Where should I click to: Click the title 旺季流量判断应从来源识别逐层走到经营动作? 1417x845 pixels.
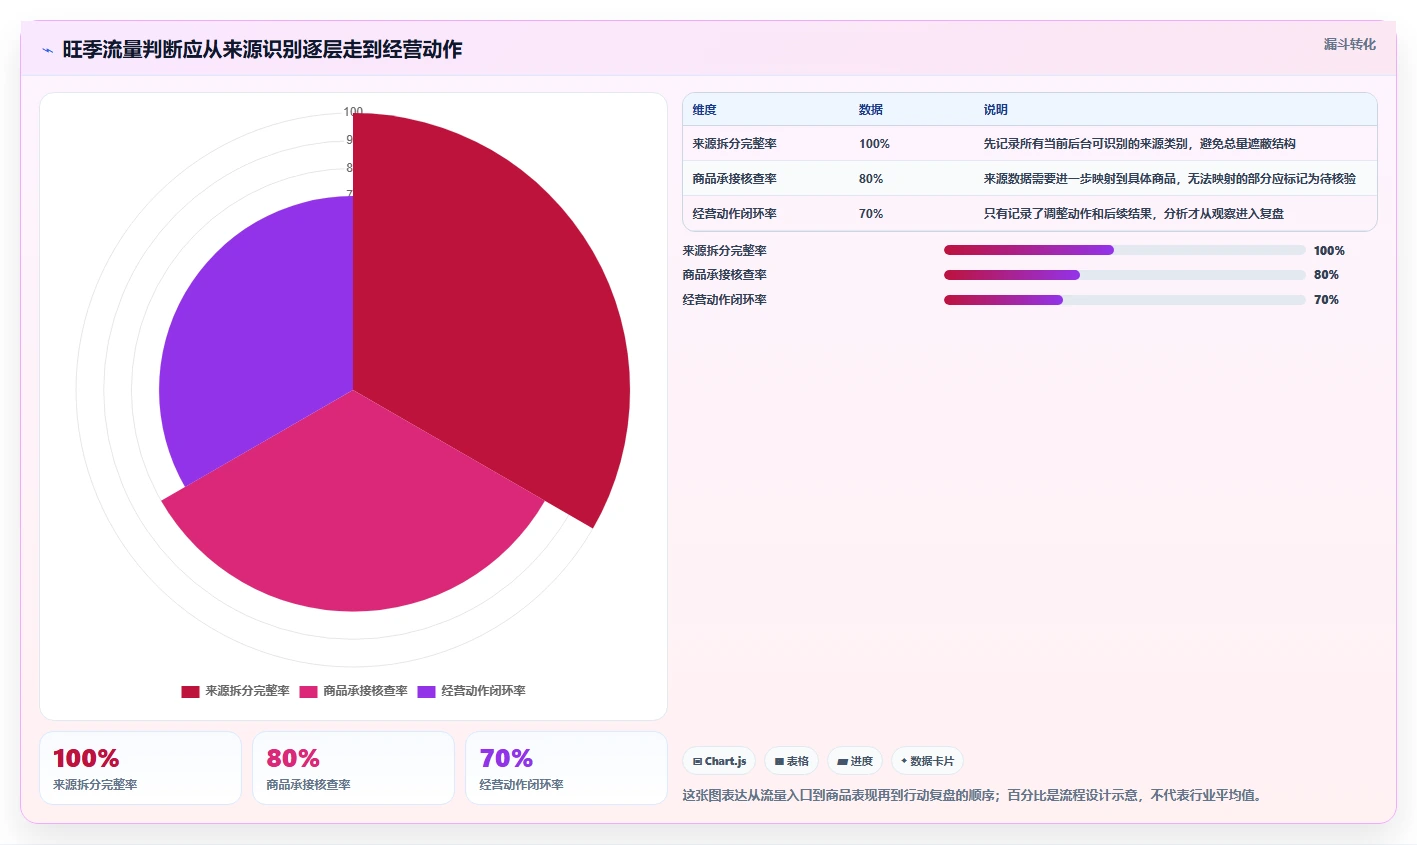coord(262,49)
